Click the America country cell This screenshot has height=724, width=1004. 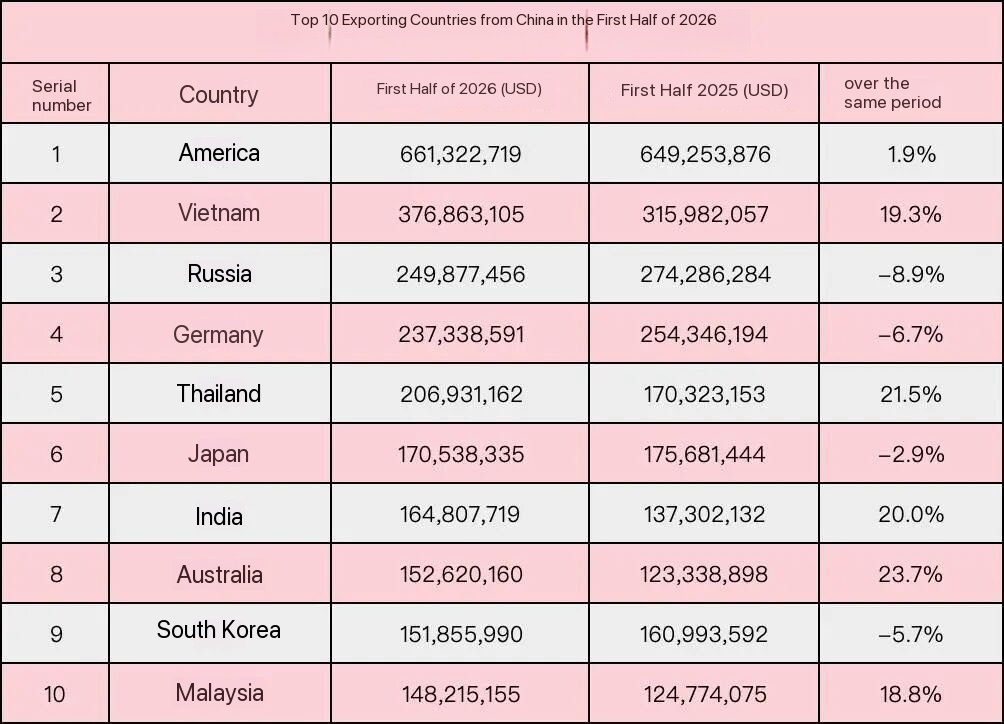(219, 153)
